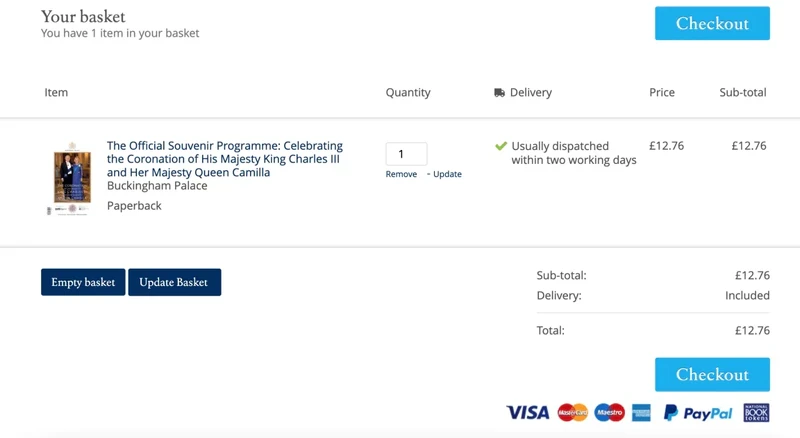800x438 pixels.
Task: Click the American Express logo
Action: pos(641,412)
